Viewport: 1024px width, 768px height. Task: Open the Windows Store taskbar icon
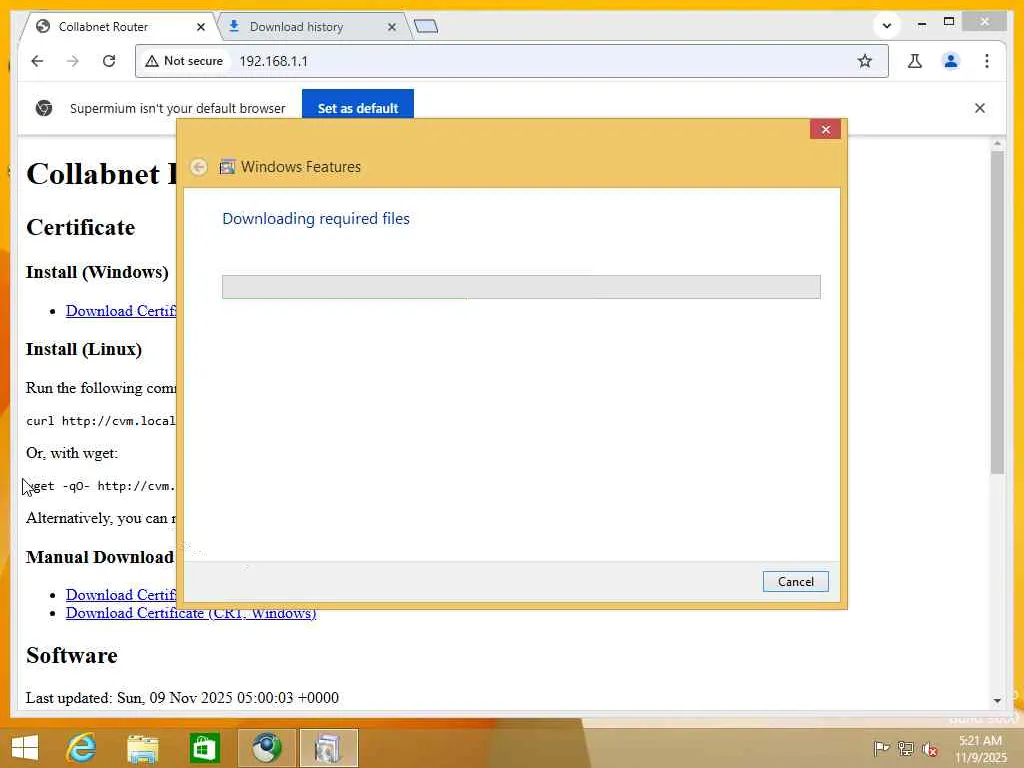click(204, 748)
